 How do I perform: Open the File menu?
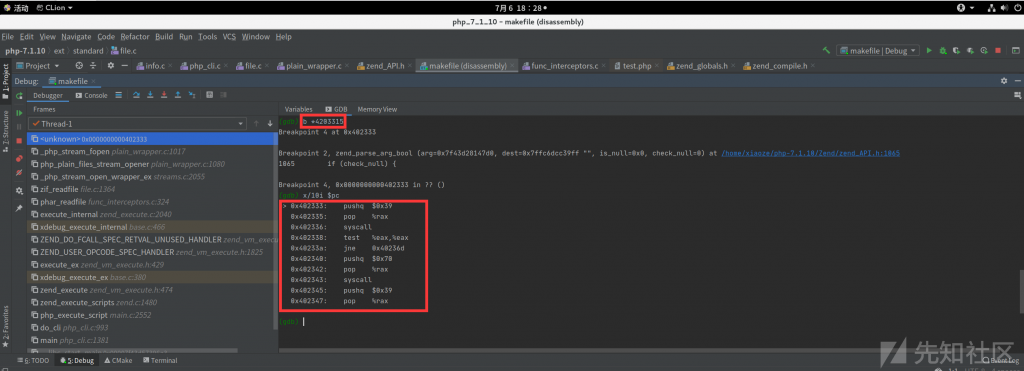(x=7, y=37)
